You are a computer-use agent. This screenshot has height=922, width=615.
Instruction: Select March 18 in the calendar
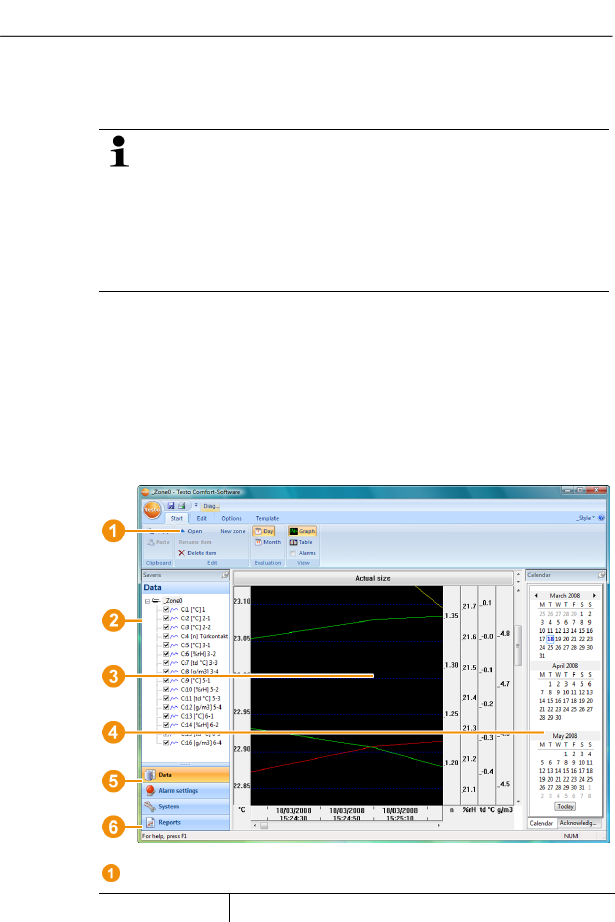[x=550, y=639]
